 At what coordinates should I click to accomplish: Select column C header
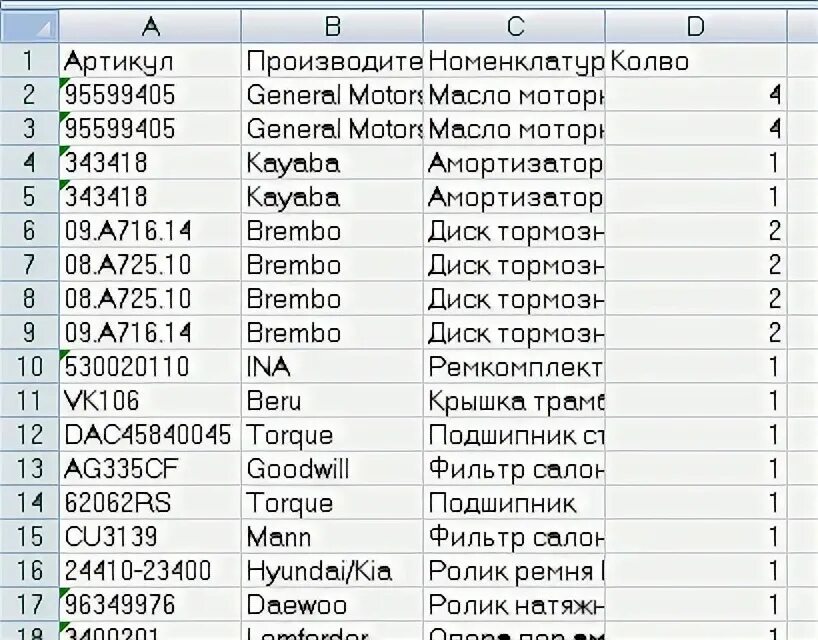(514, 26)
